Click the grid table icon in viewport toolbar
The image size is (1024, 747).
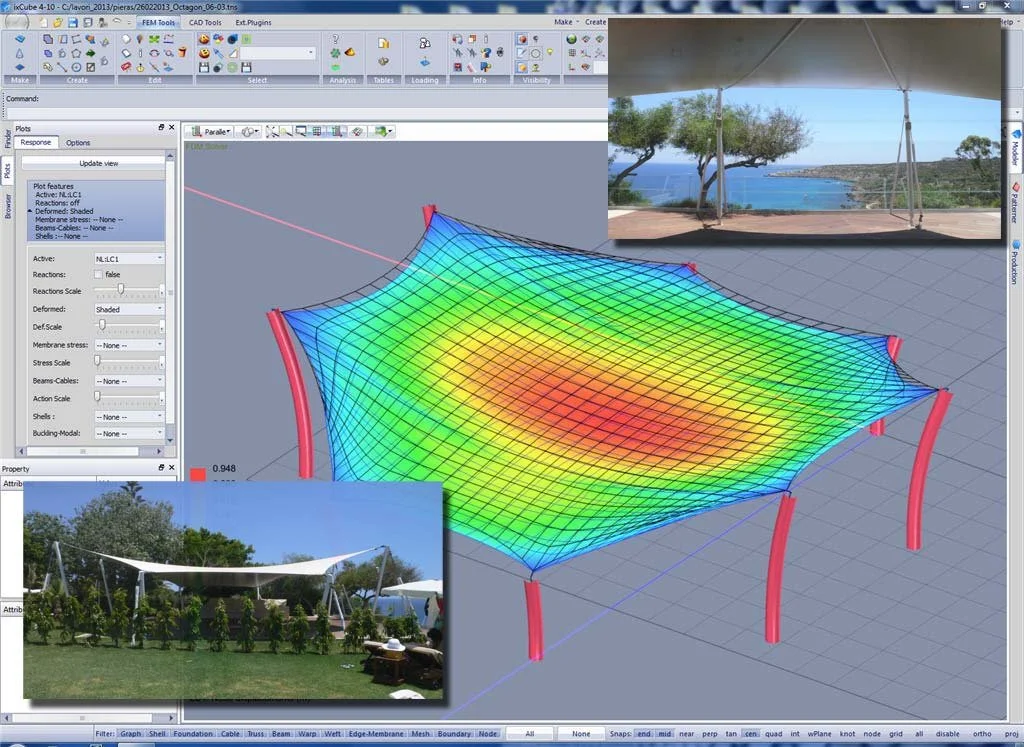tap(317, 131)
